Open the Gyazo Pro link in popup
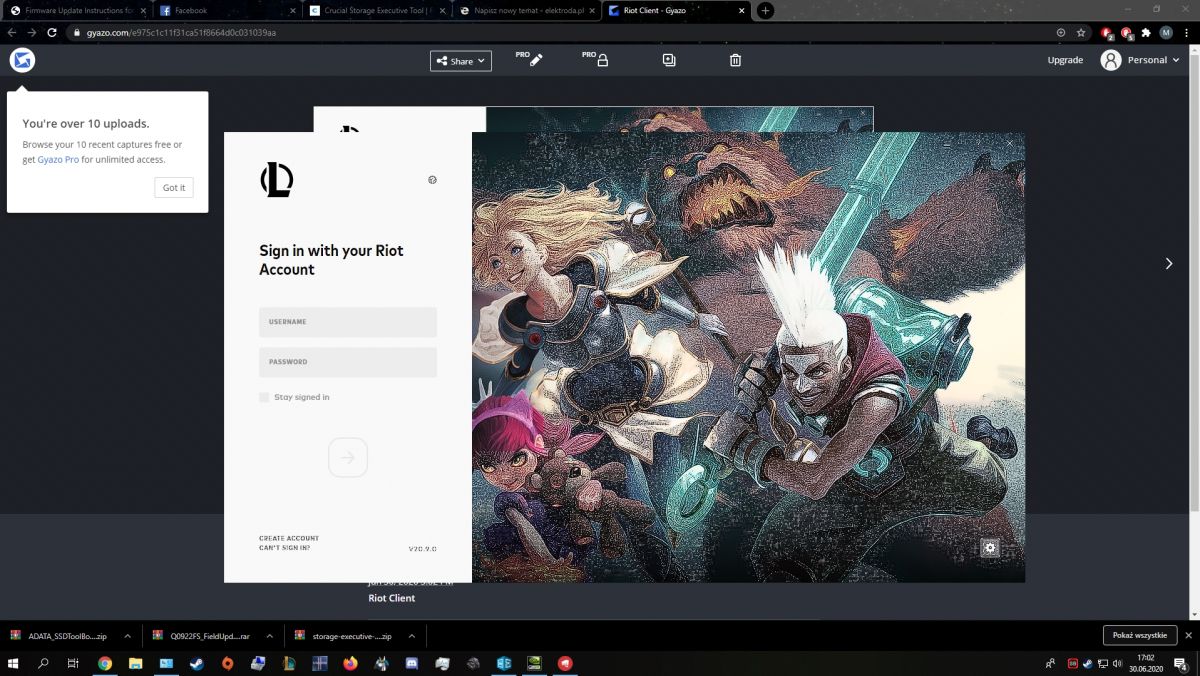This screenshot has height=676, width=1200. [x=58, y=159]
